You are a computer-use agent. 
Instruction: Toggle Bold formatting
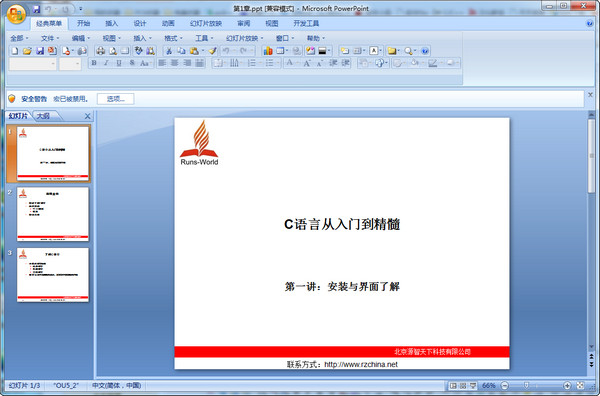[94, 63]
